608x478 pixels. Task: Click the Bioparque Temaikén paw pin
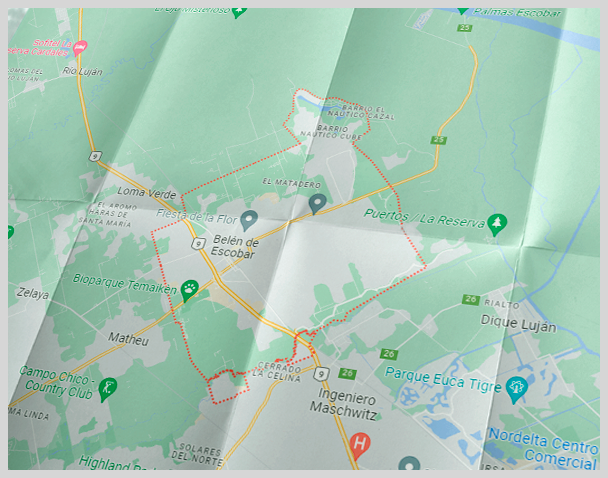click(x=189, y=290)
